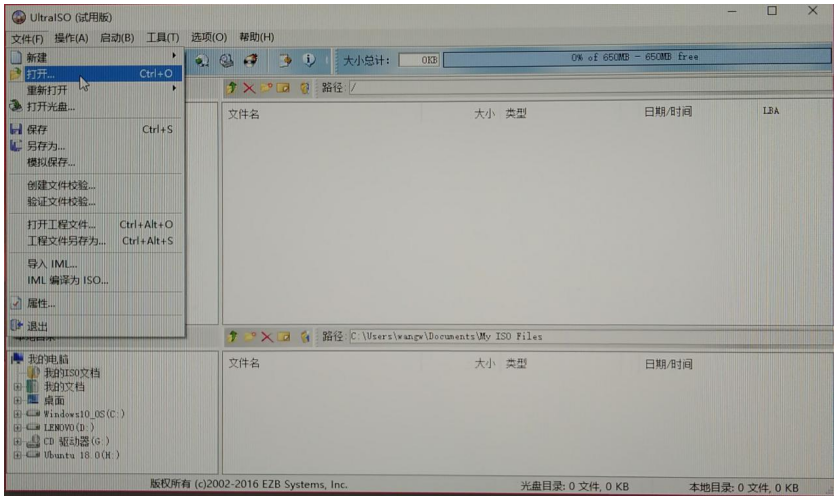Open 属性... from the File menu
837x497 pixels.
click(96, 303)
